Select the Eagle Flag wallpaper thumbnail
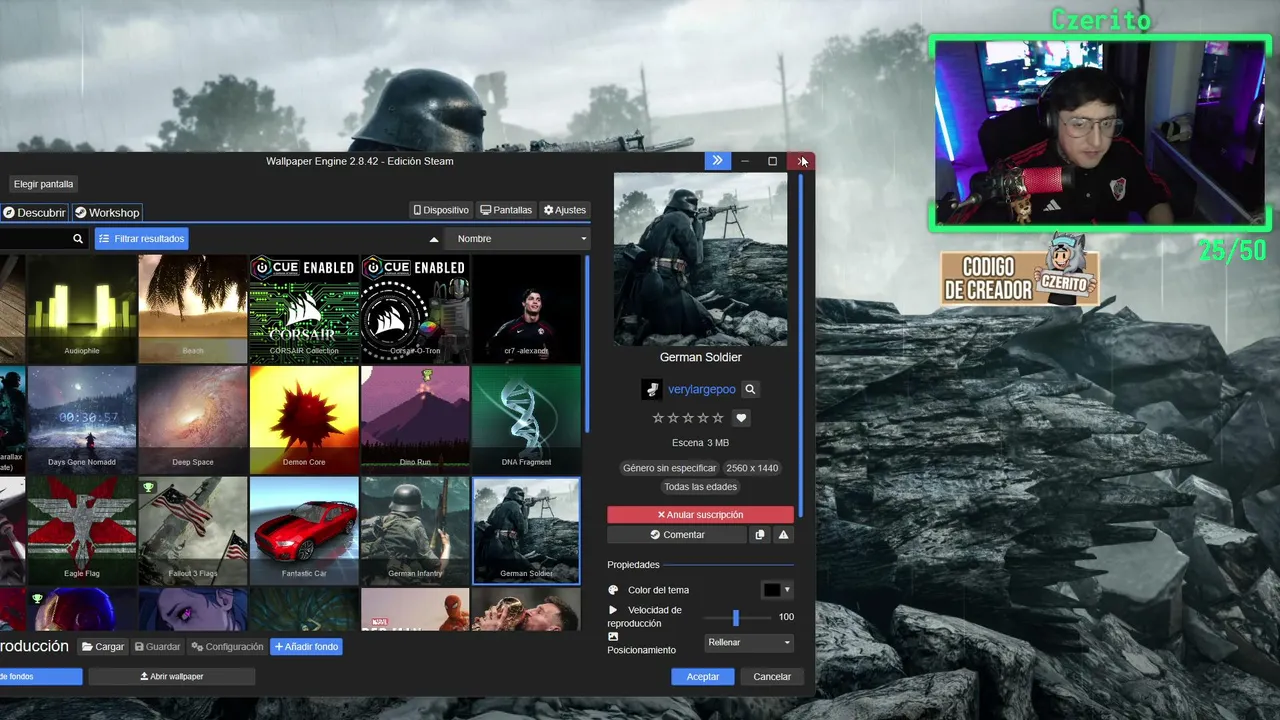This screenshot has height=720, width=1280. coord(82,530)
